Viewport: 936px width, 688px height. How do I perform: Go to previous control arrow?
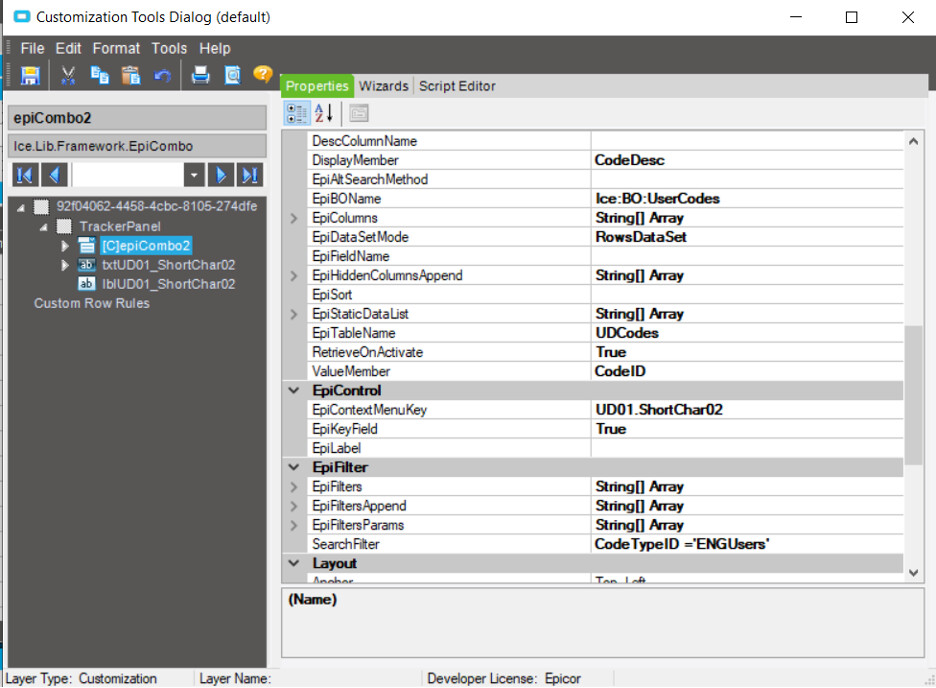click(x=54, y=175)
